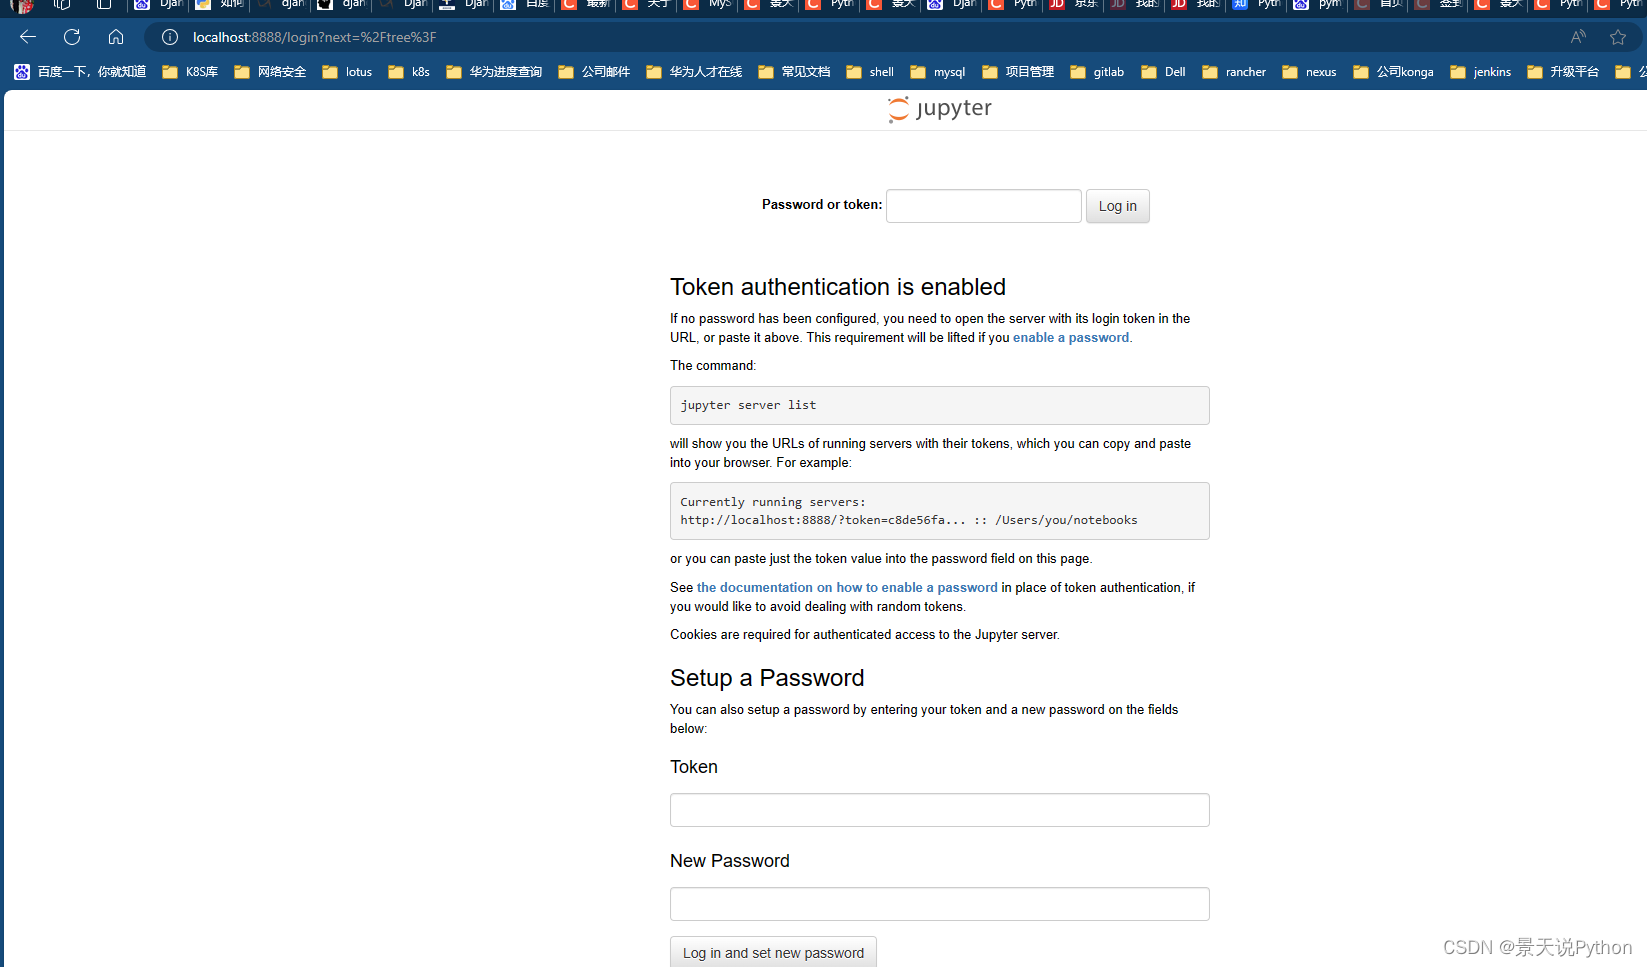Open the 百度一下,你就知道 bookmark
This screenshot has height=967, width=1647.
[x=80, y=72]
